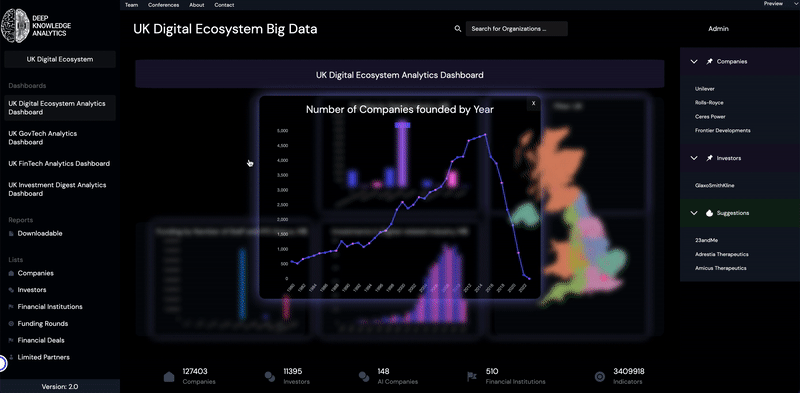Open the Financial Institutions list
This screenshot has width=800, height=393.
(x=50, y=307)
